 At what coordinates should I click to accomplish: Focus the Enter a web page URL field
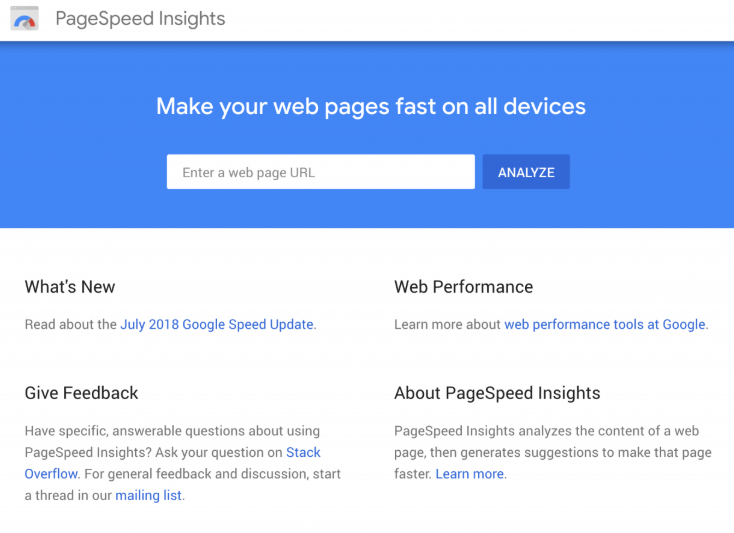(x=321, y=172)
